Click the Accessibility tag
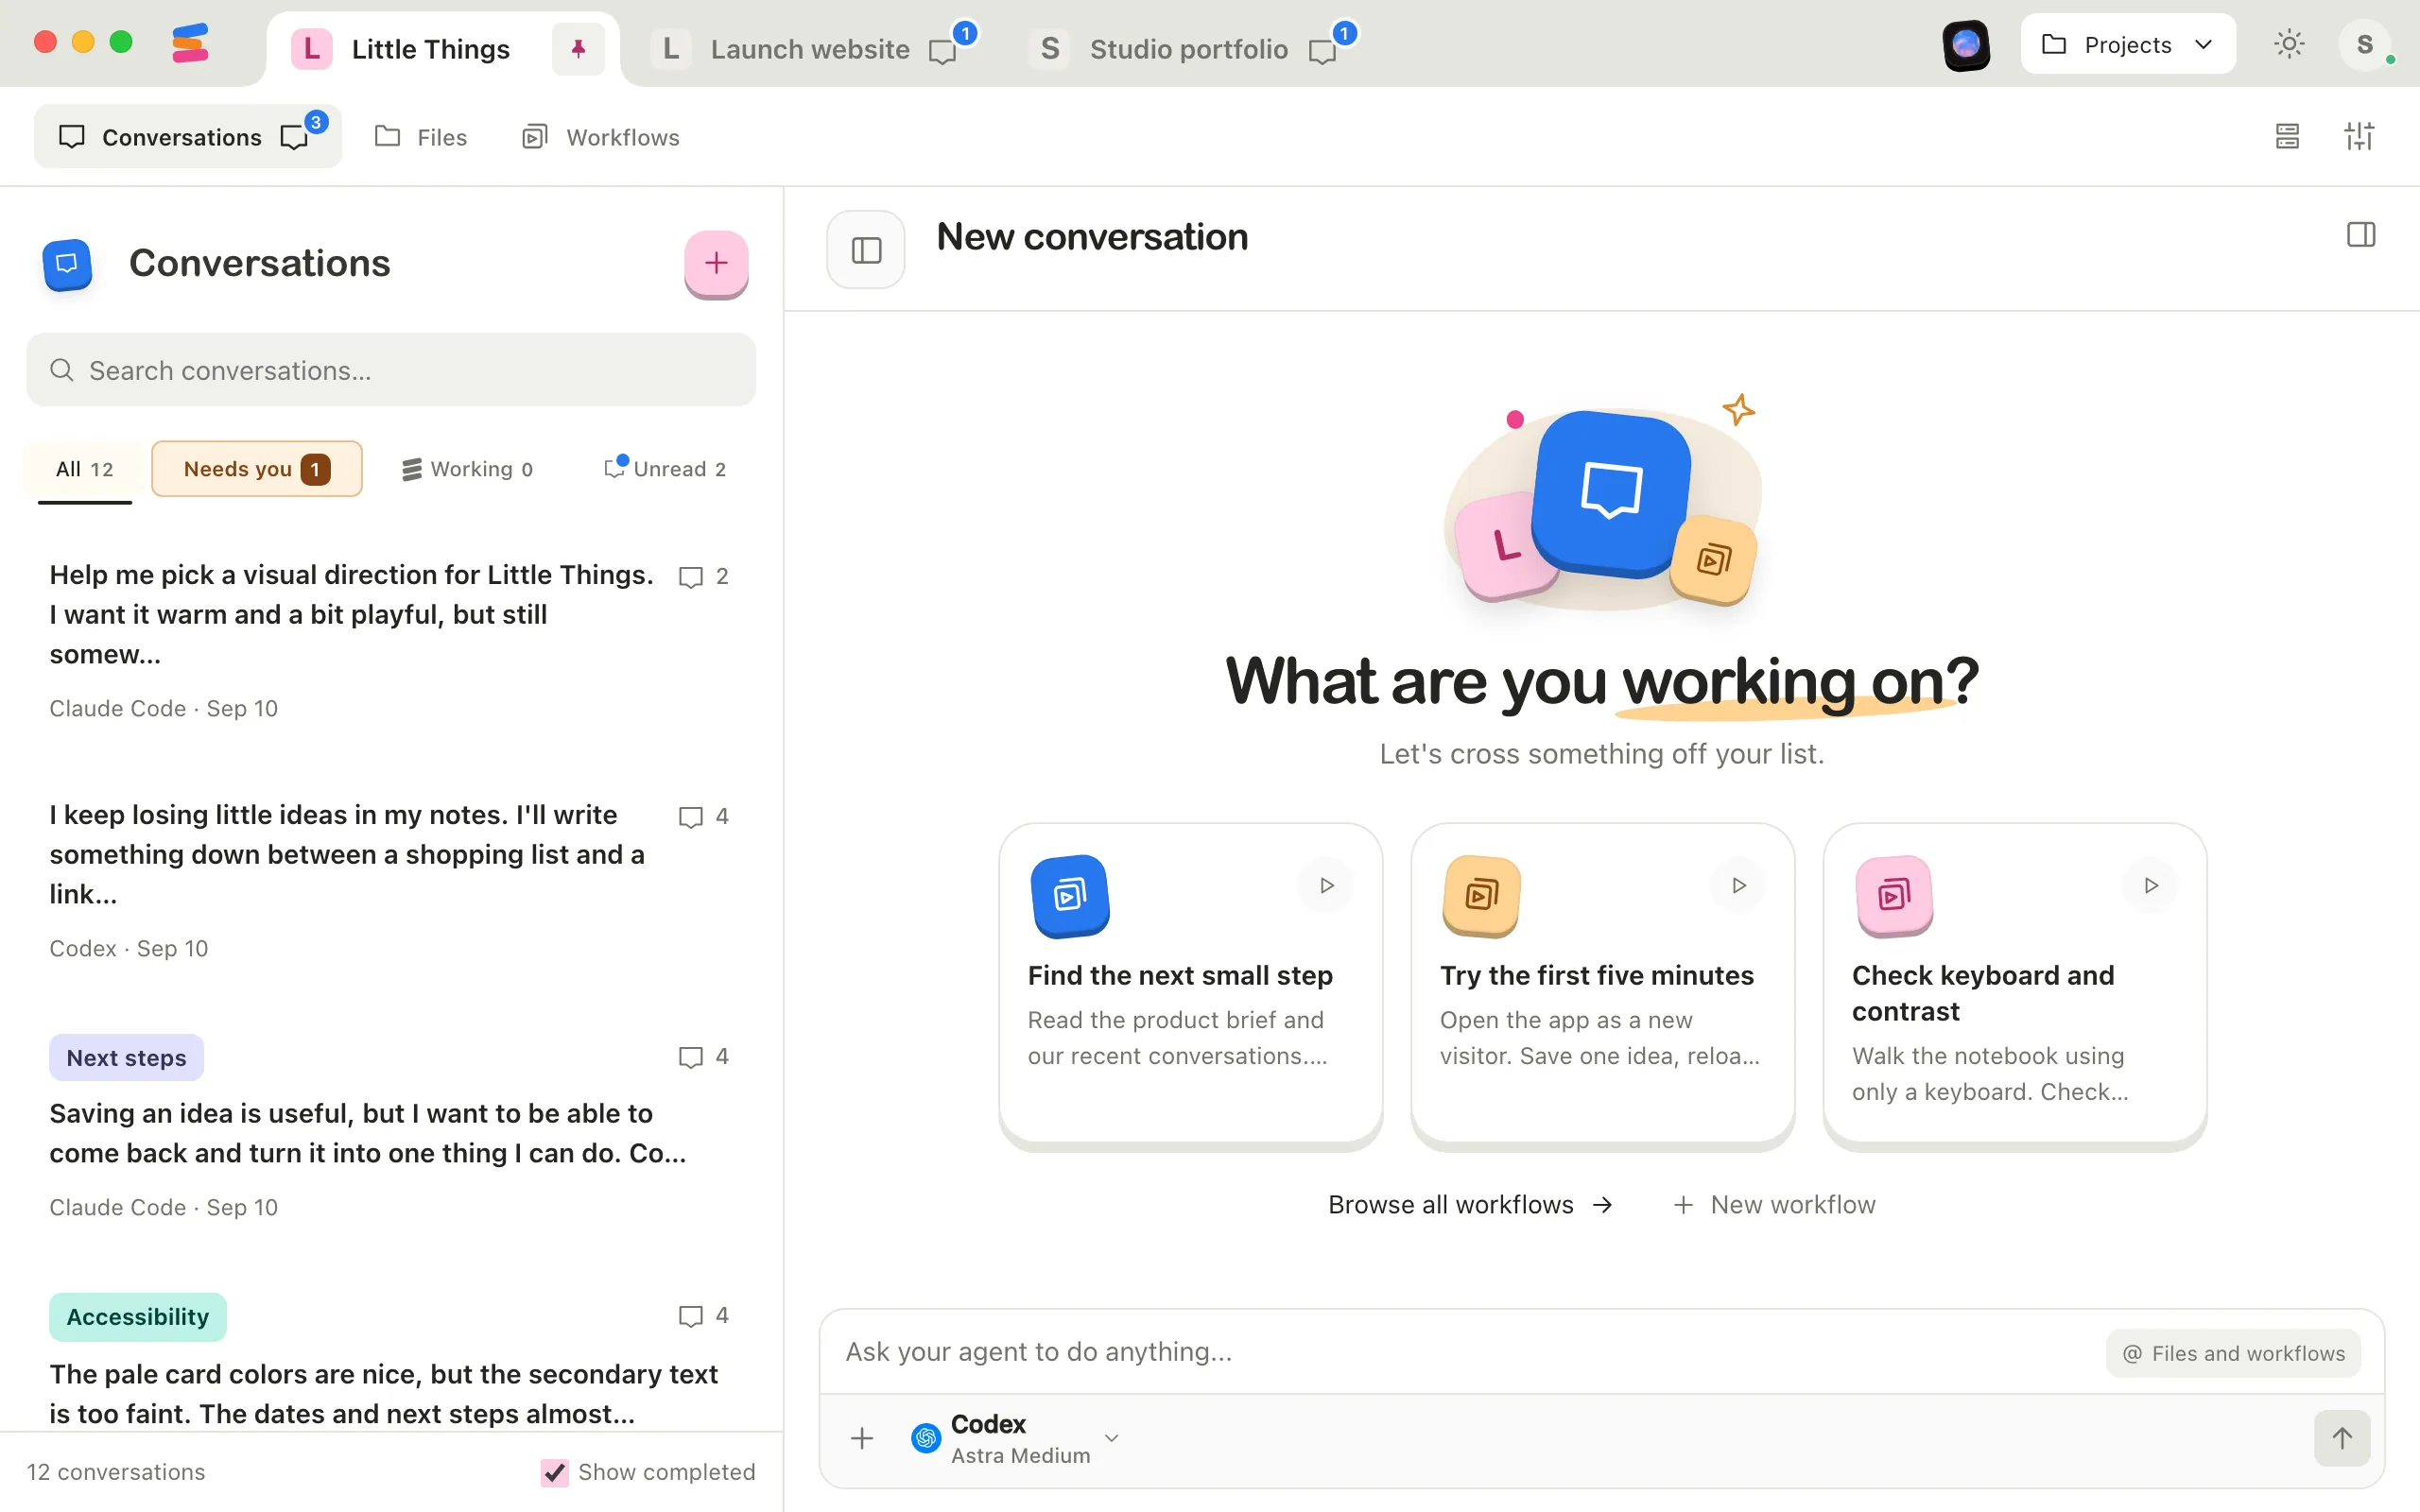Viewport: 2420px width, 1512px height. [x=138, y=1317]
